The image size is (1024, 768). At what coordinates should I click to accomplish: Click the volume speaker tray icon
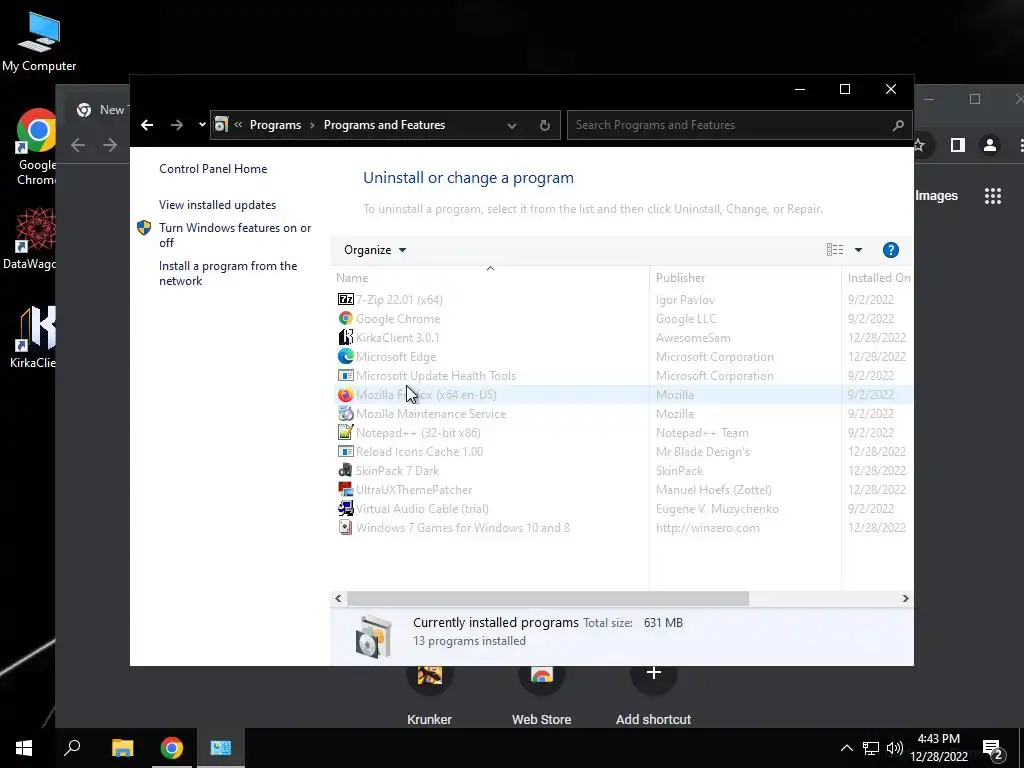(895, 748)
